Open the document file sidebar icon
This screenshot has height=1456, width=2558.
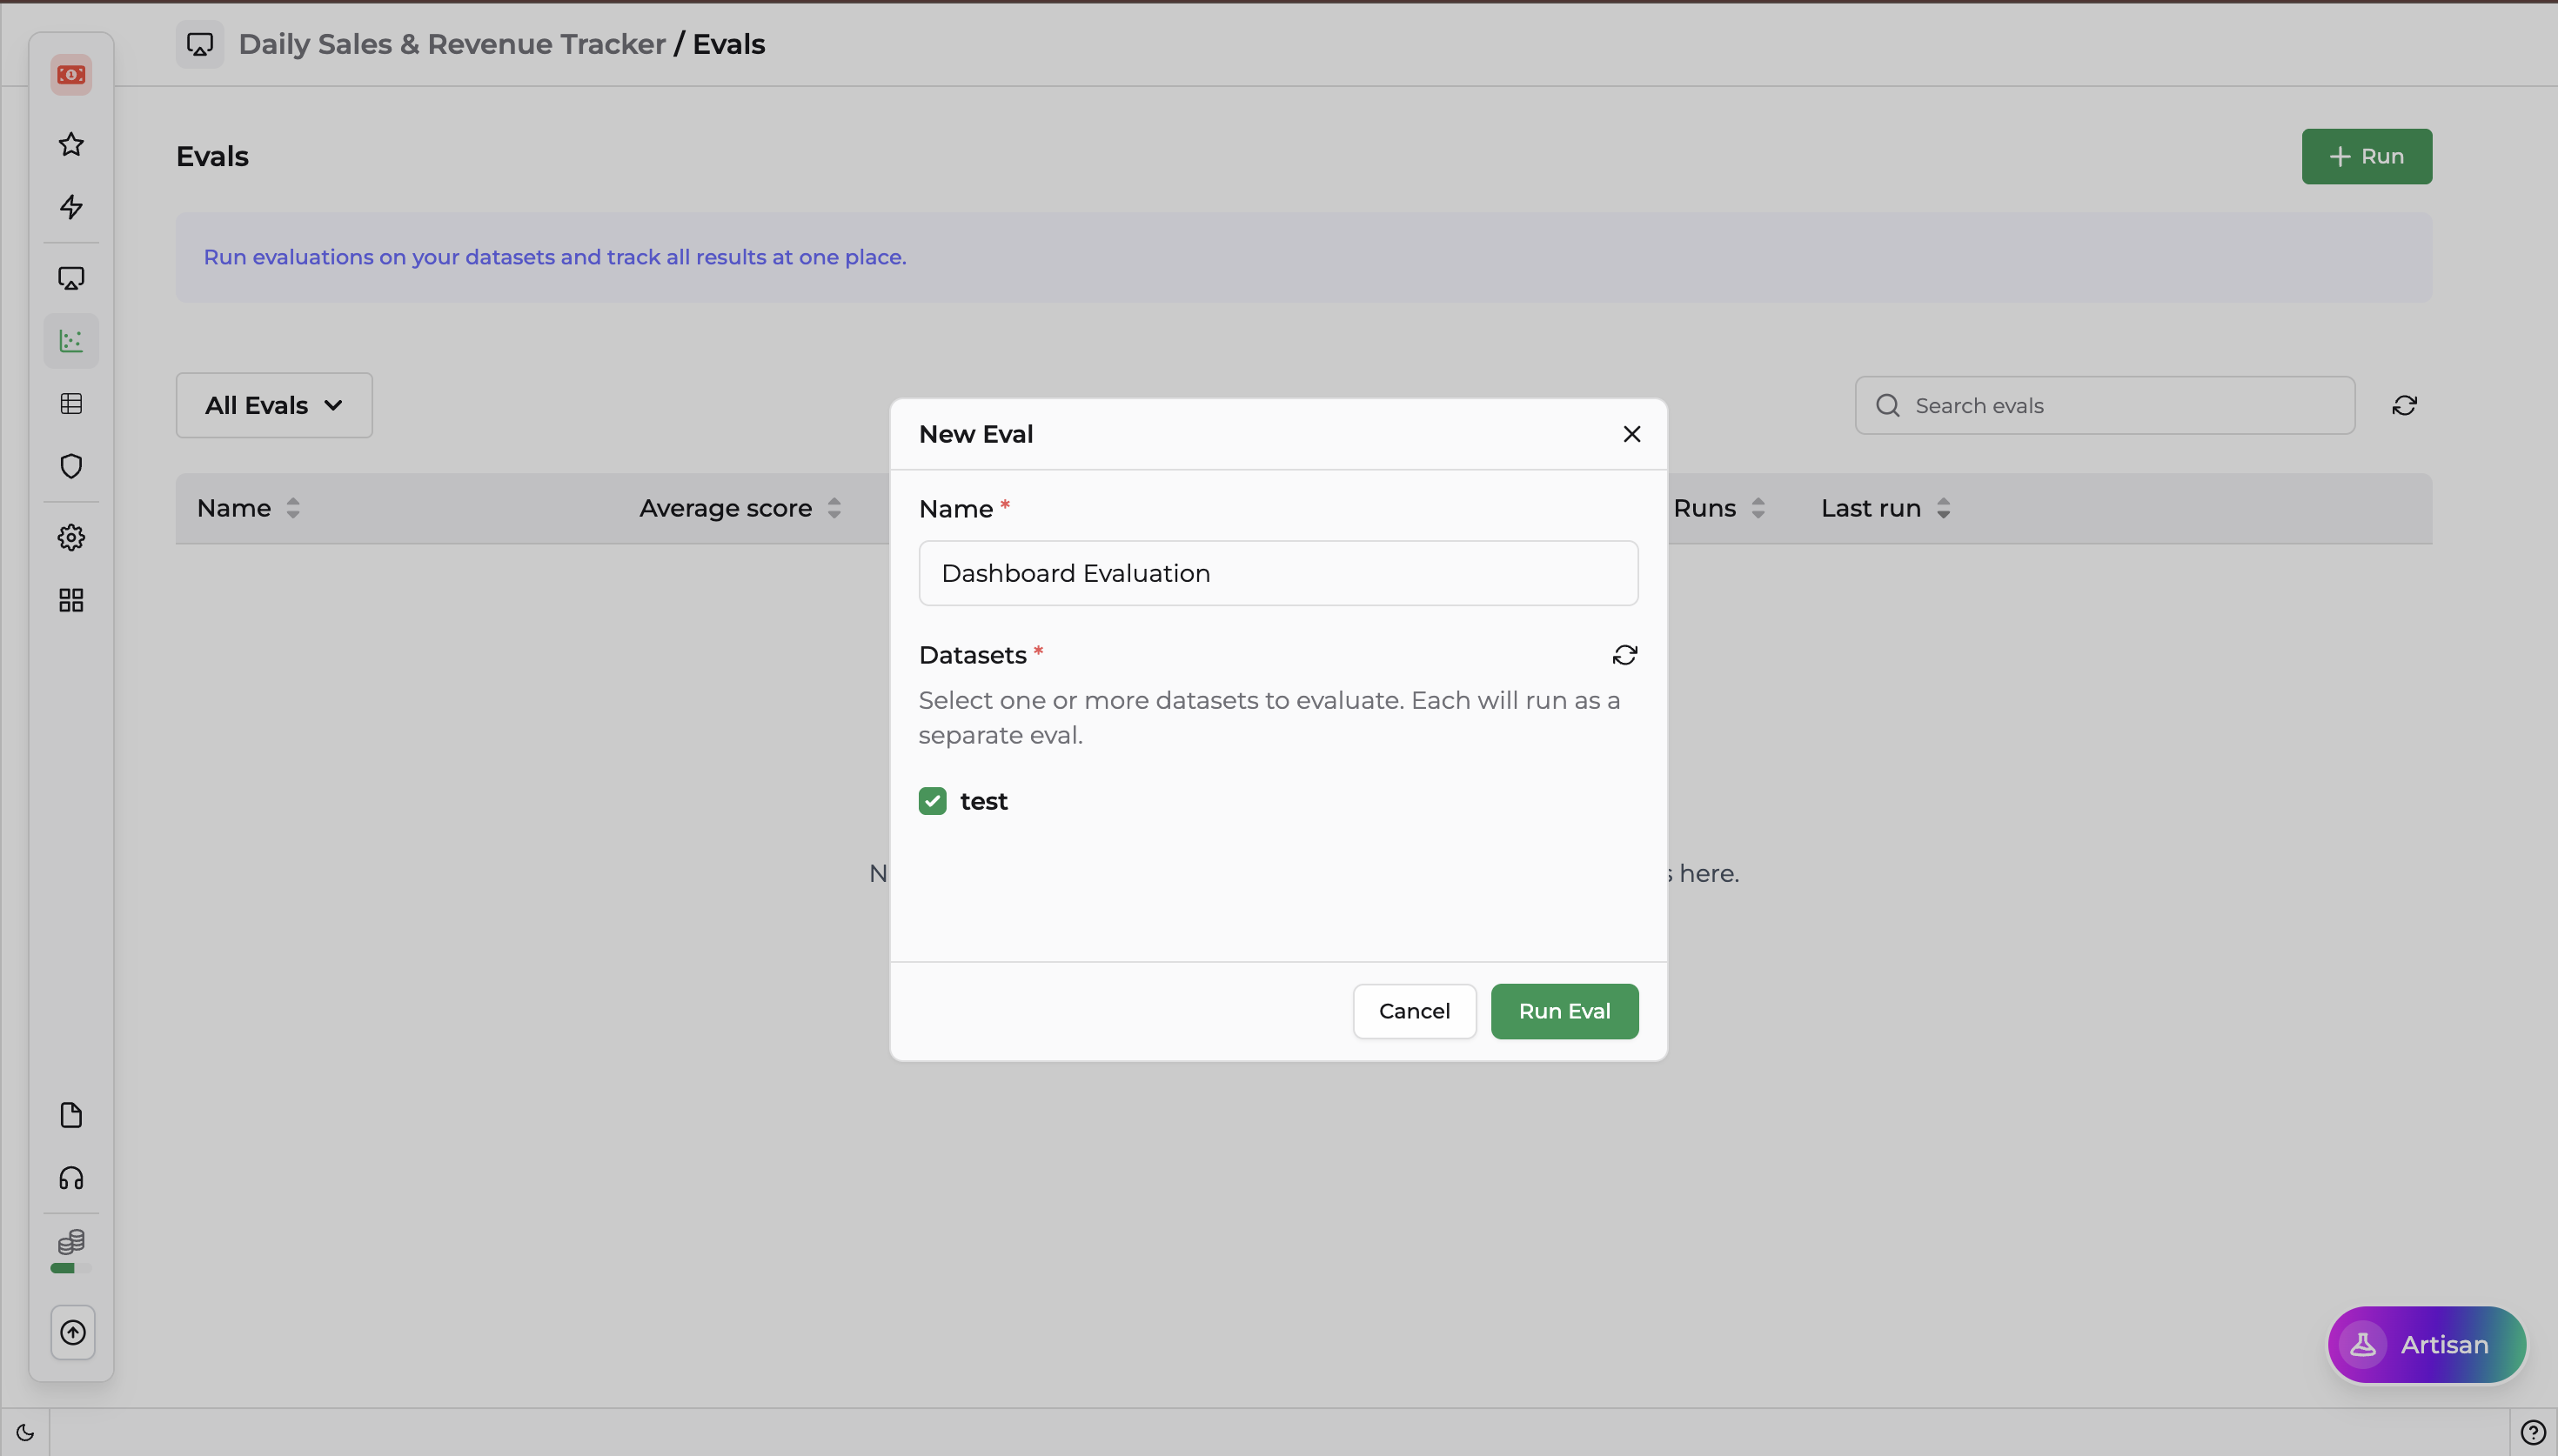point(71,1115)
